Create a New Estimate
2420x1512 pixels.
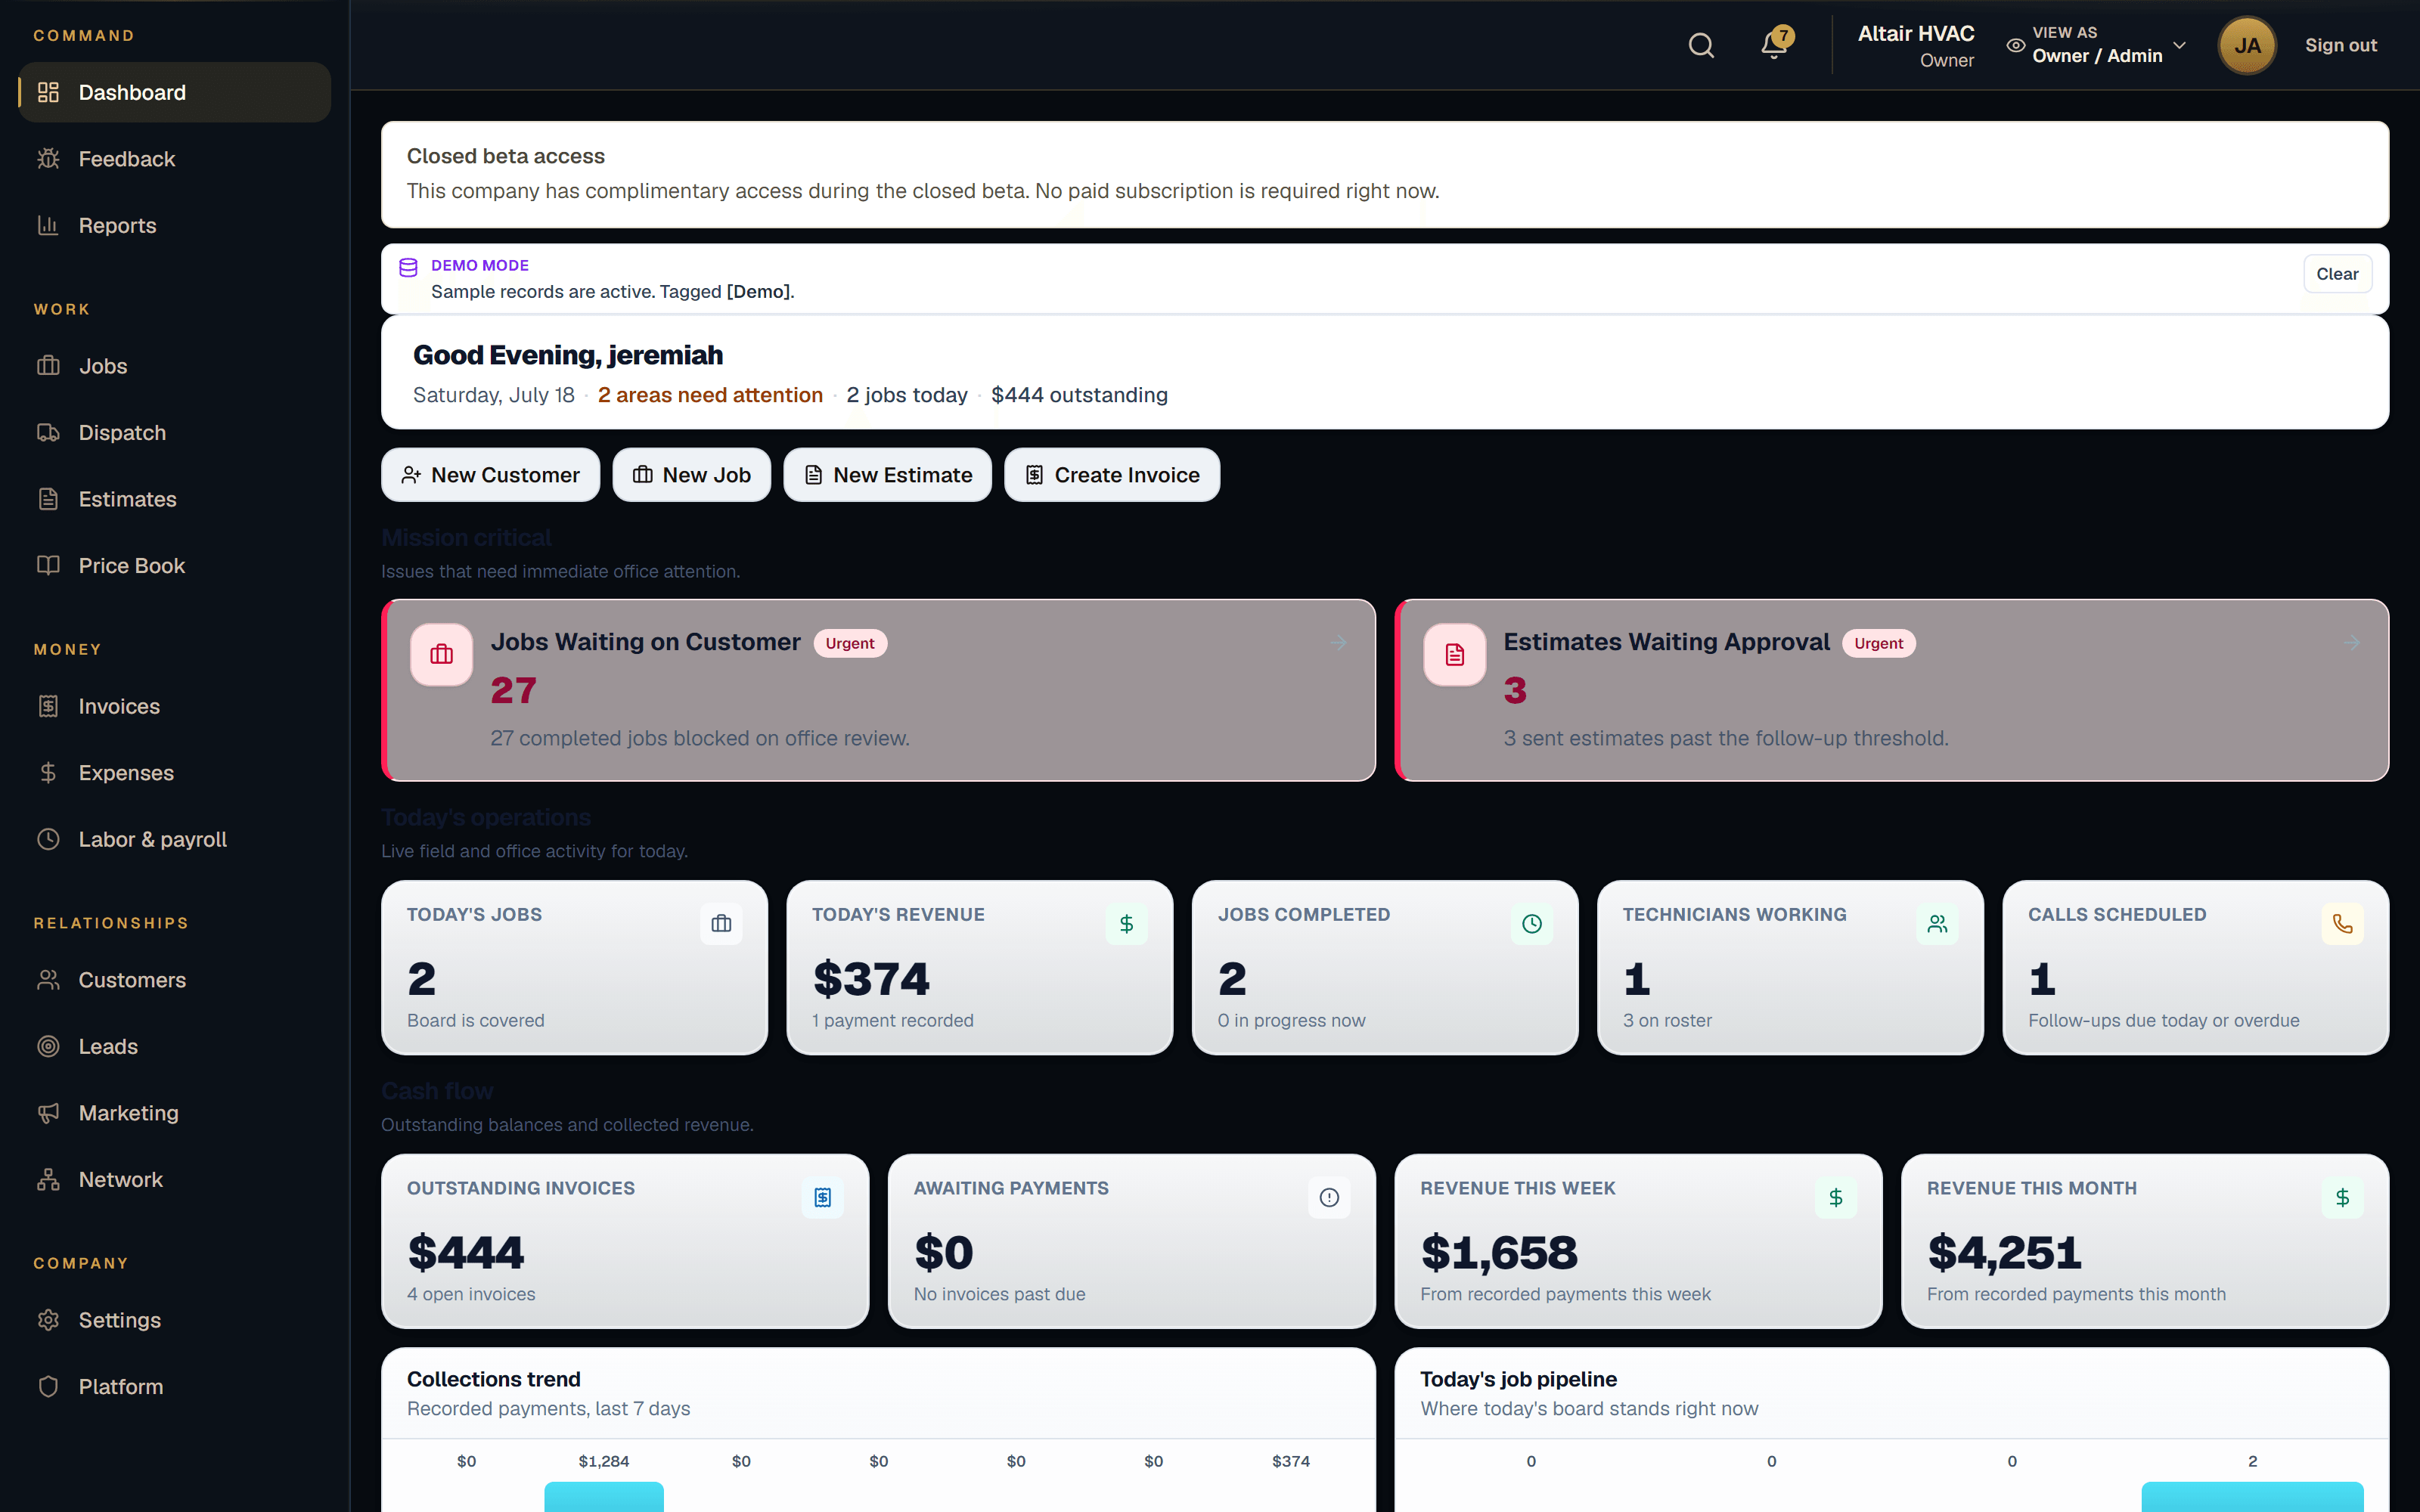887,475
